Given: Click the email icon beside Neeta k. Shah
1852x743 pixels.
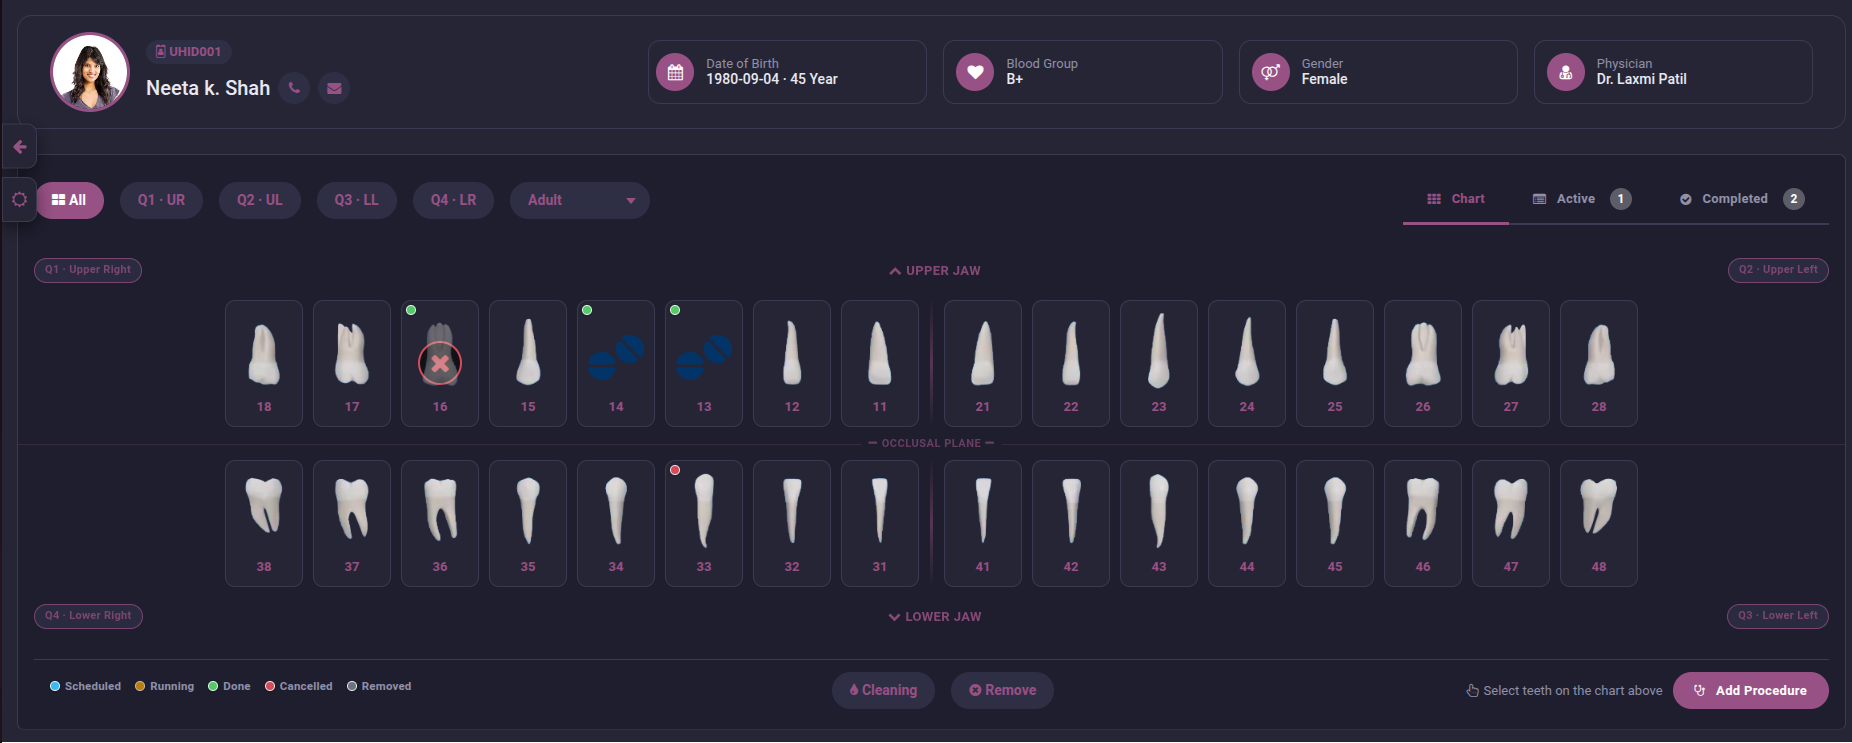Looking at the screenshot, I should [x=334, y=88].
